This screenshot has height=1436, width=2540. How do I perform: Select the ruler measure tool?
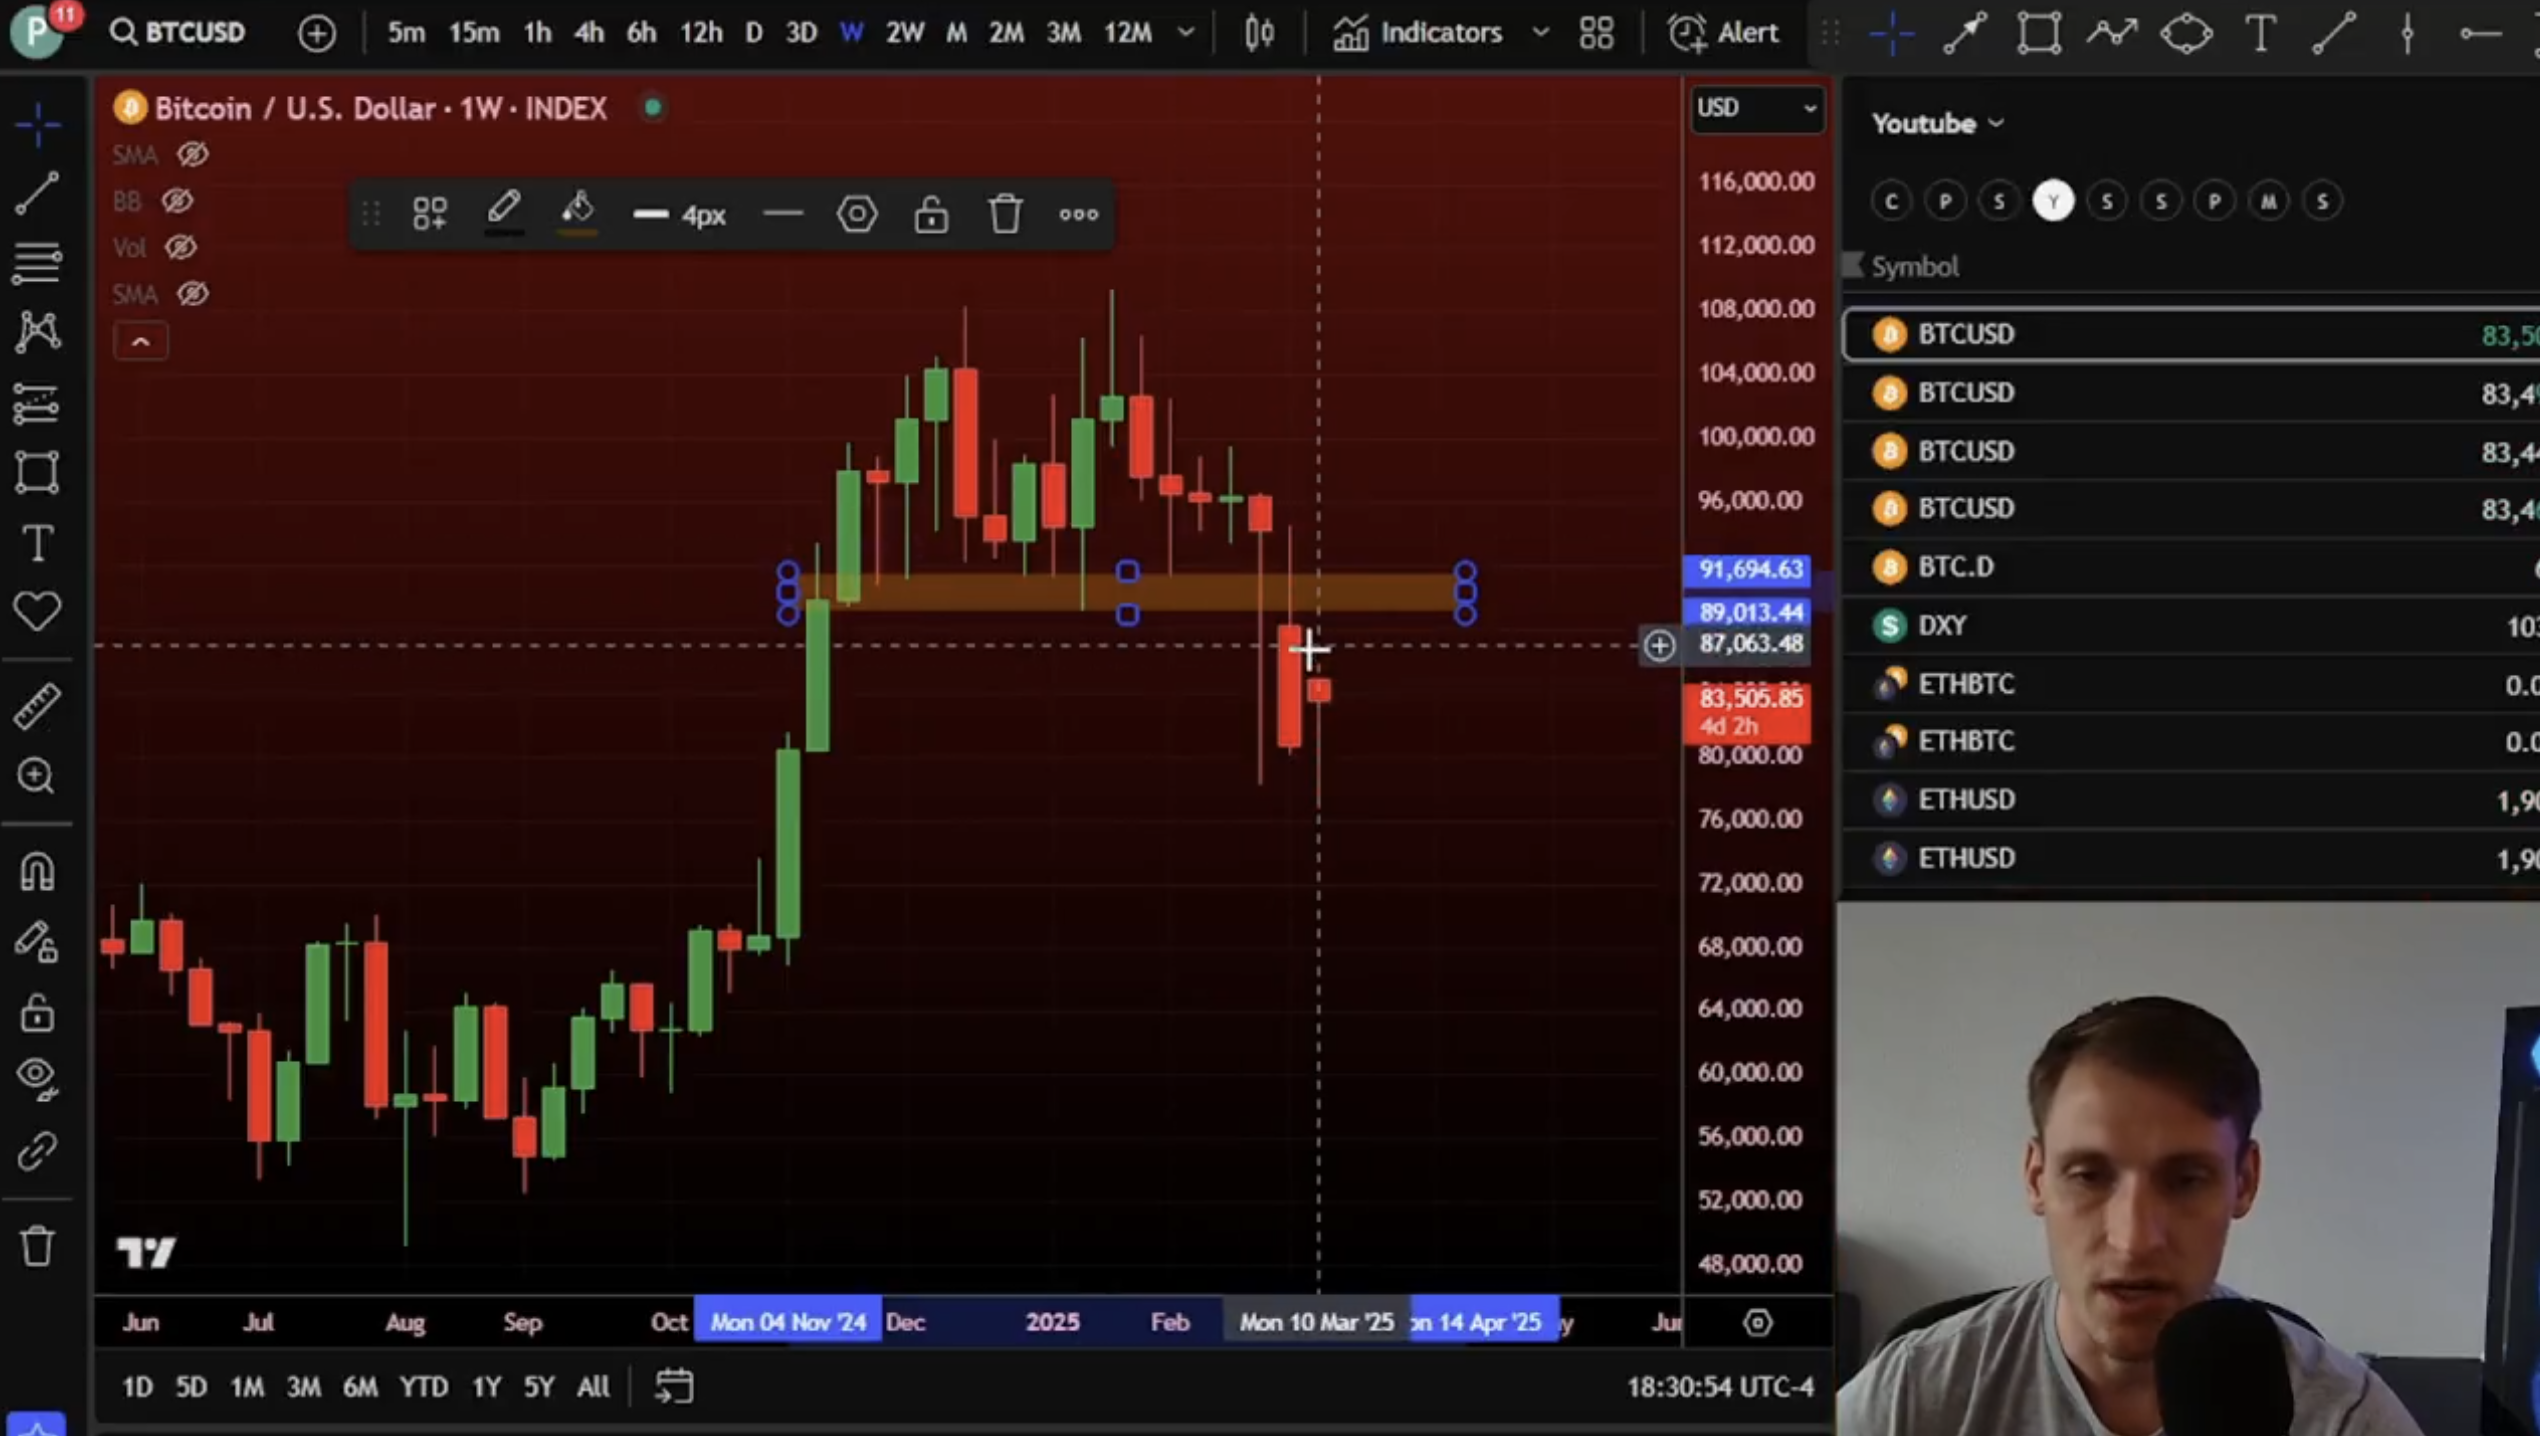[37, 706]
